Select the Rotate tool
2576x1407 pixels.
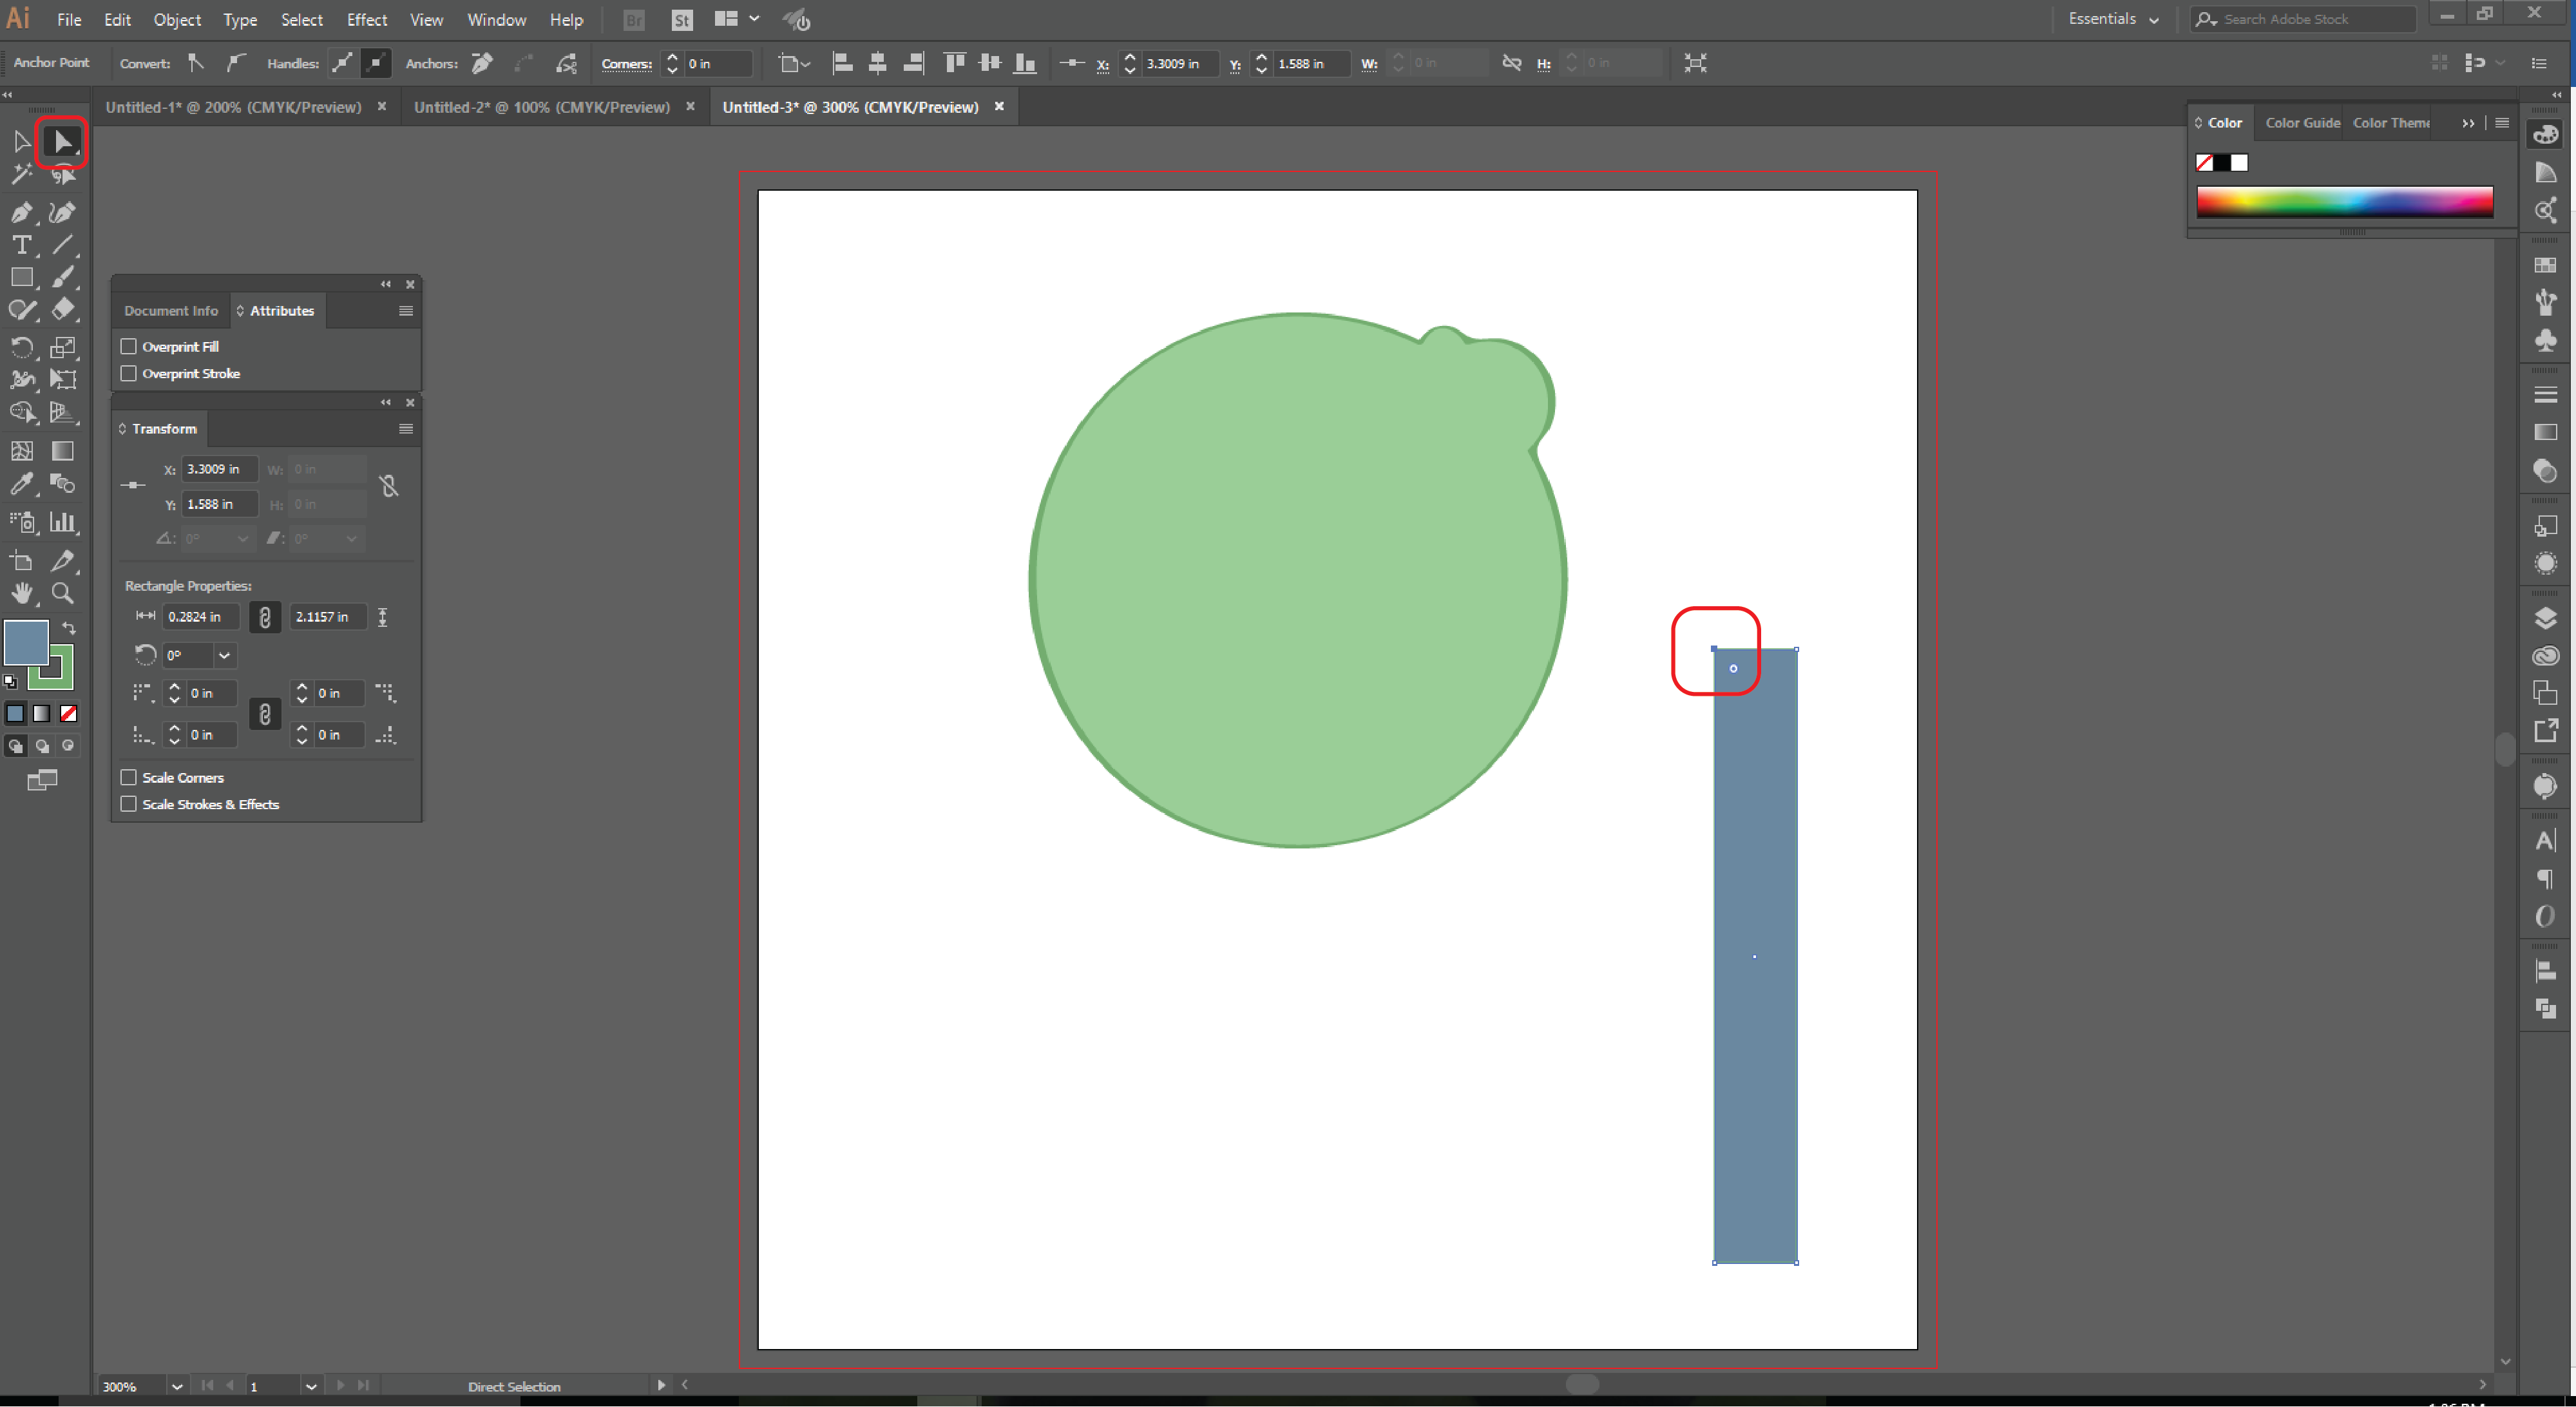click(x=21, y=347)
